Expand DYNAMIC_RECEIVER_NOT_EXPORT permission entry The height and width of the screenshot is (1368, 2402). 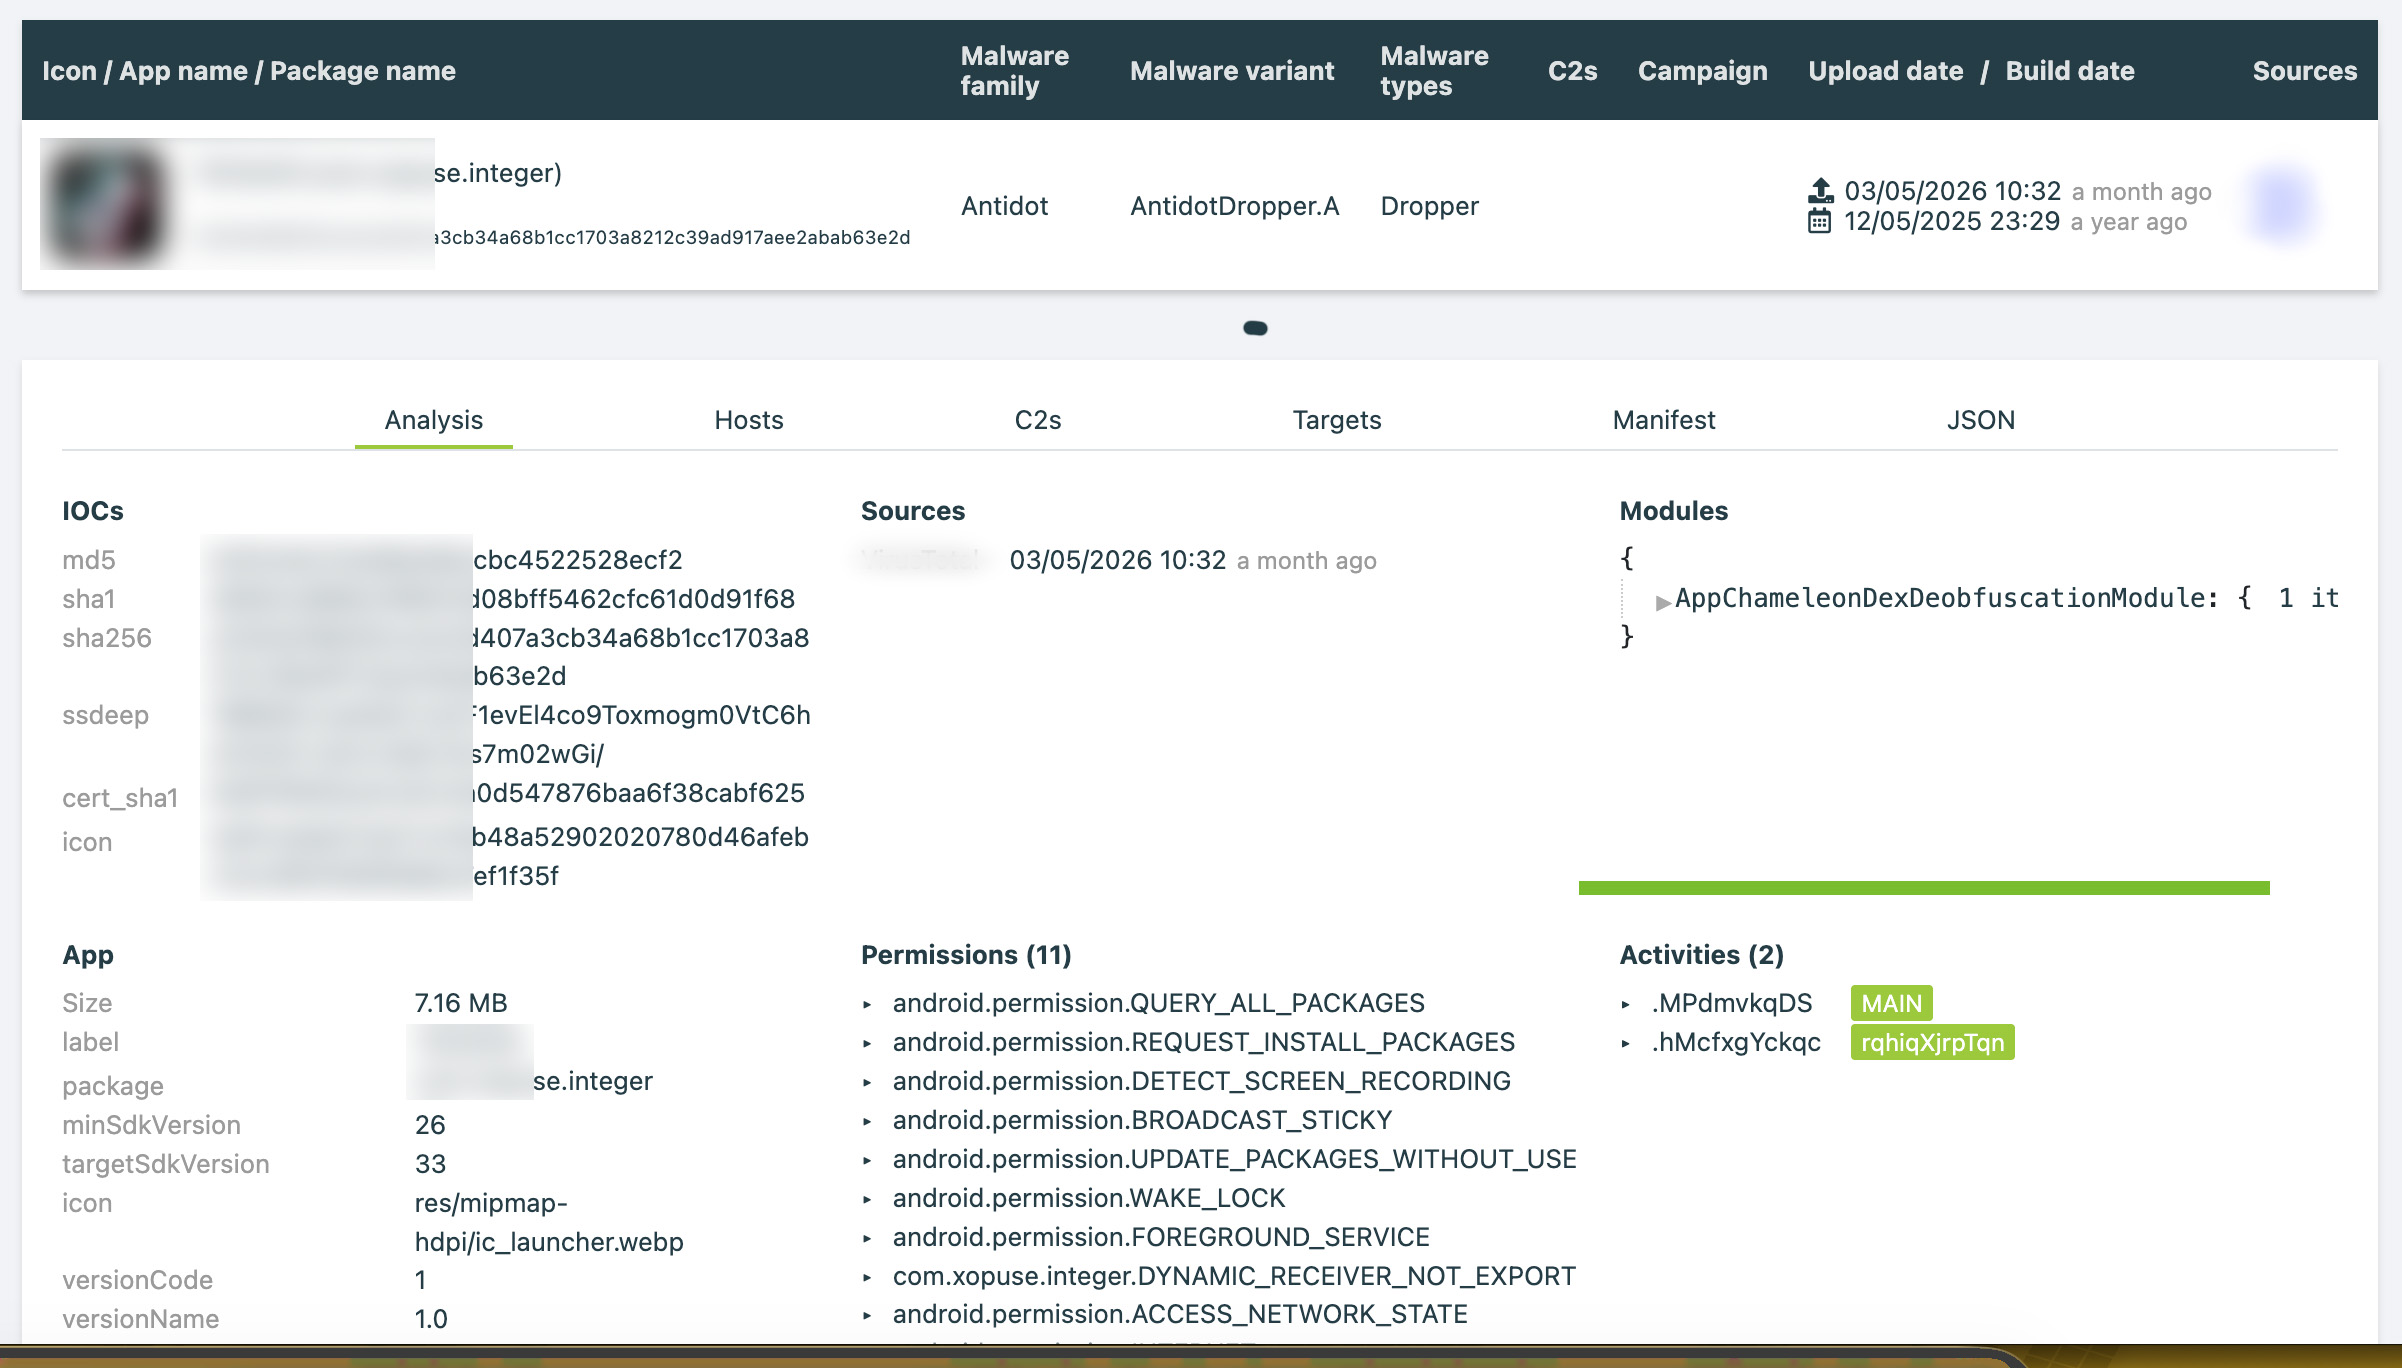point(867,1277)
